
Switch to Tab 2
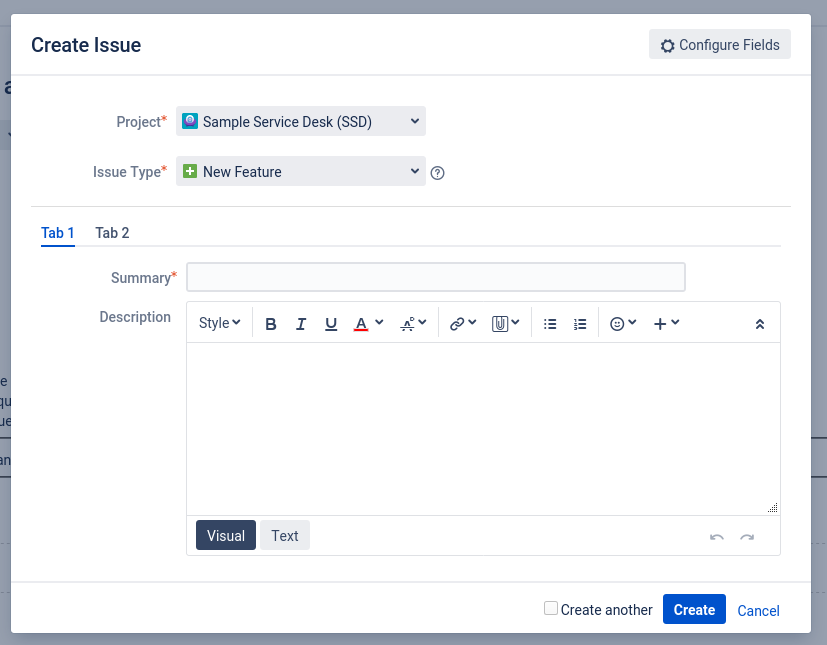pyautogui.click(x=112, y=233)
